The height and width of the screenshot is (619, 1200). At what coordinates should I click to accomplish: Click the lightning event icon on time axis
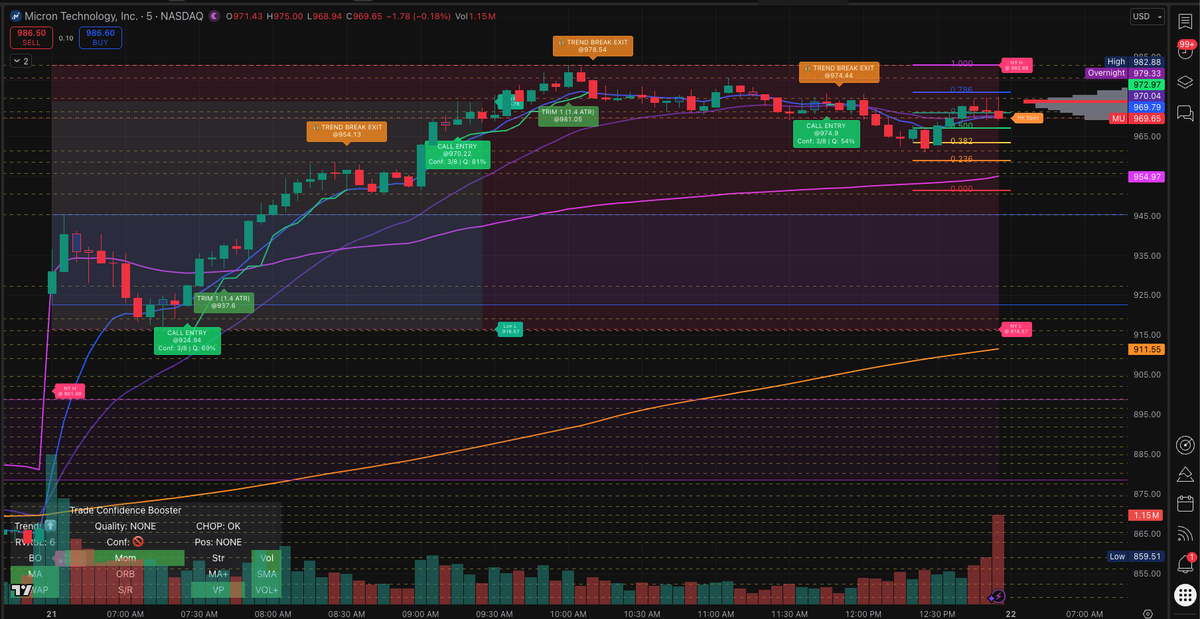click(997, 596)
